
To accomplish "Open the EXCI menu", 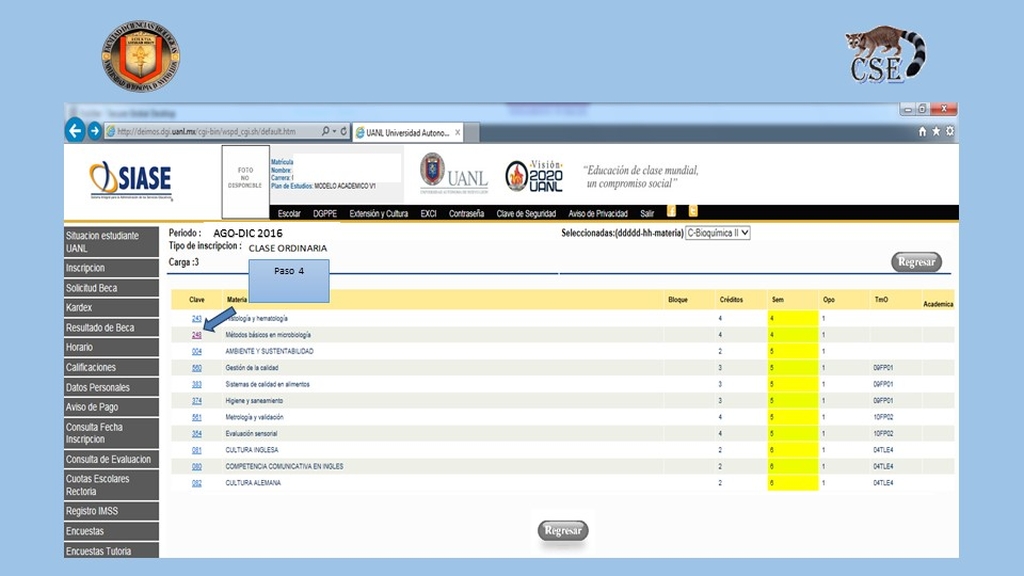I will click(428, 214).
